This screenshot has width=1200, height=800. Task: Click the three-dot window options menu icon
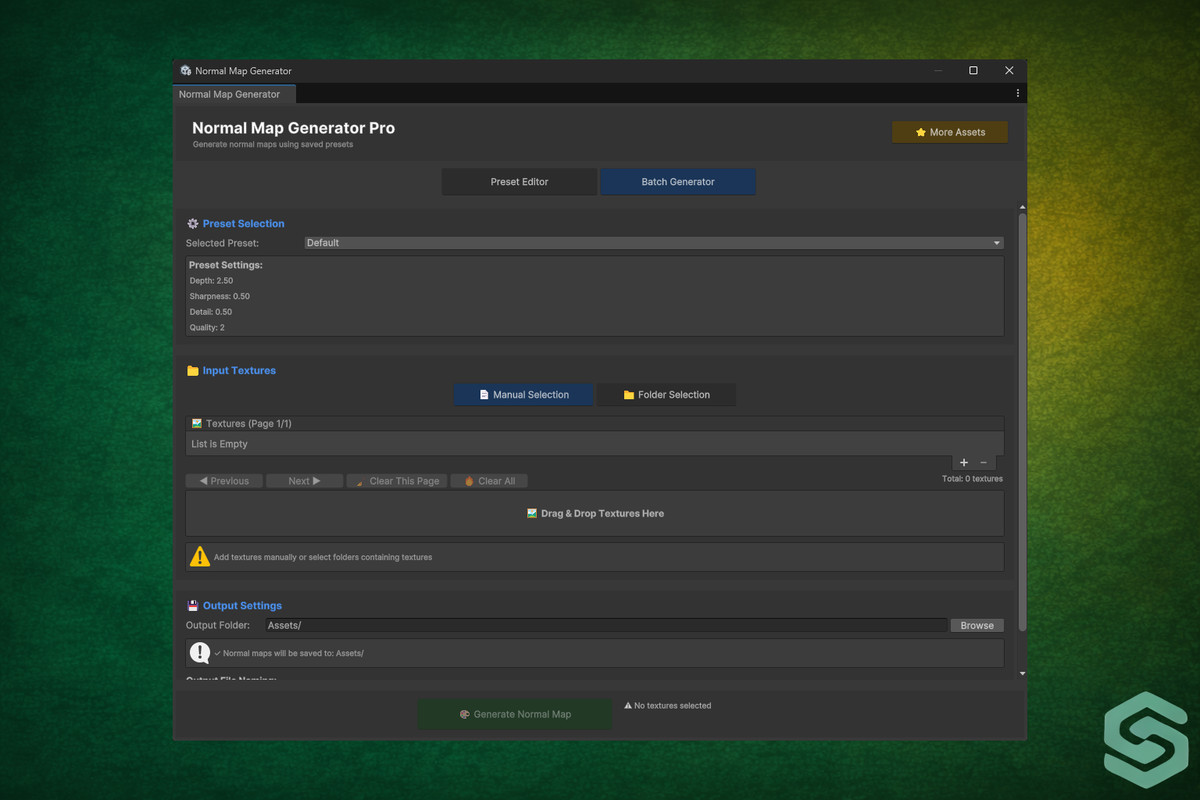click(x=1017, y=94)
